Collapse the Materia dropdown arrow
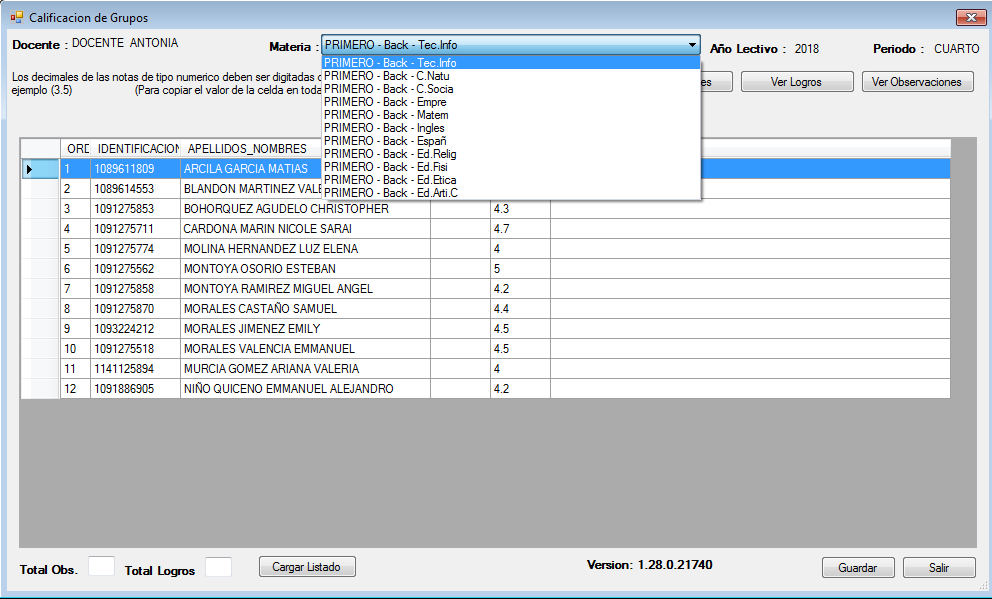This screenshot has height=599, width=992. [692, 45]
